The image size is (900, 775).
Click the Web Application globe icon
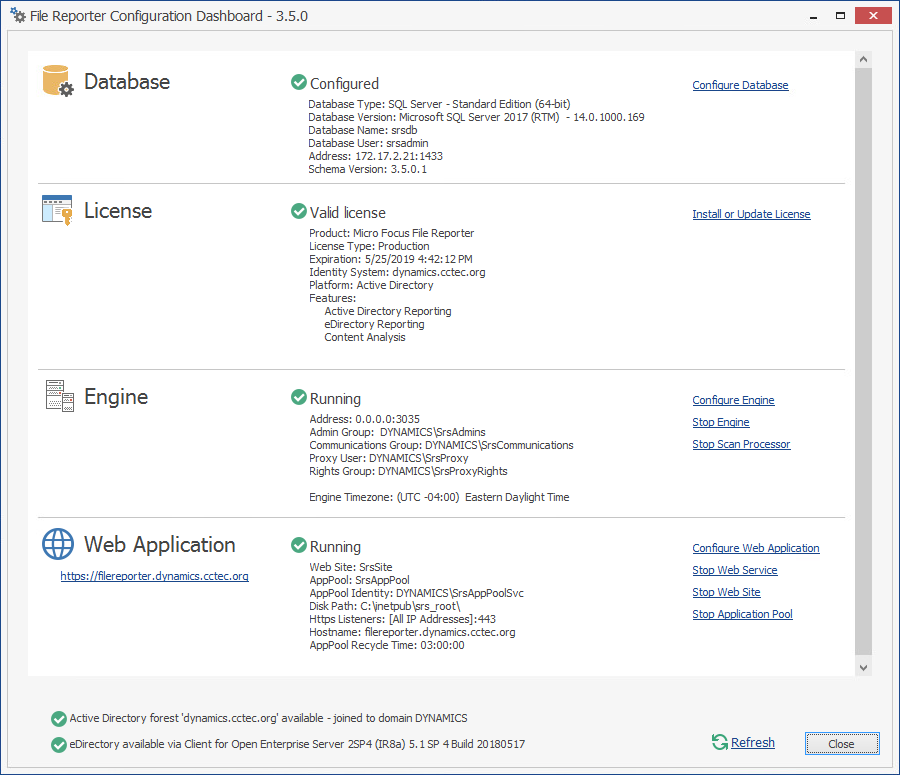(x=58, y=544)
